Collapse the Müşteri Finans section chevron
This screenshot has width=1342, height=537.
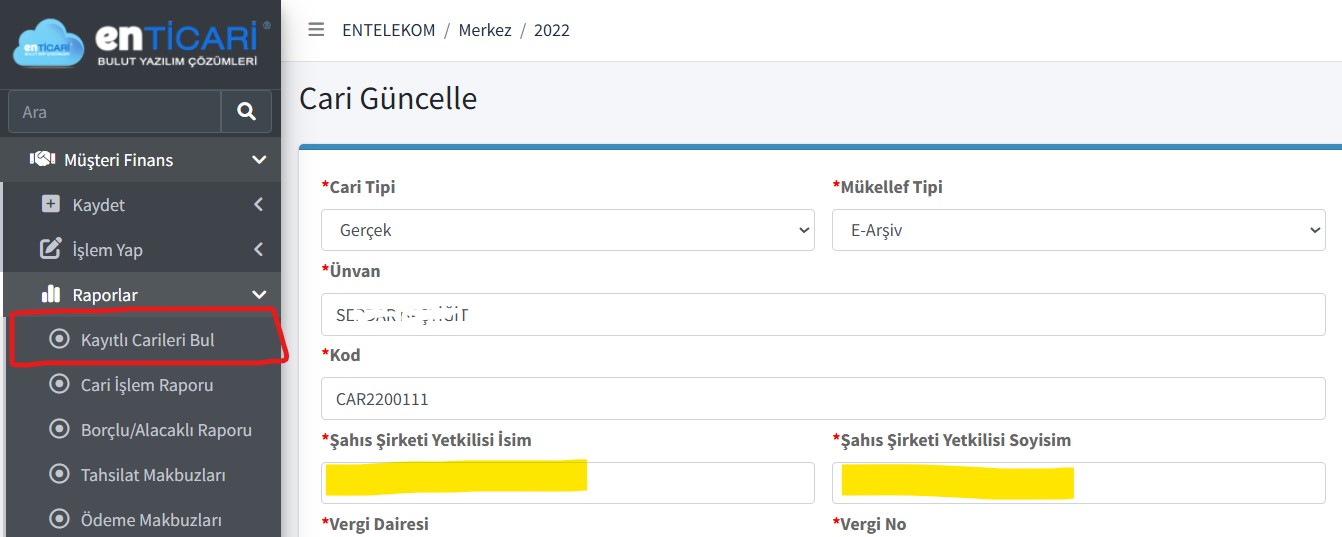pyautogui.click(x=259, y=160)
